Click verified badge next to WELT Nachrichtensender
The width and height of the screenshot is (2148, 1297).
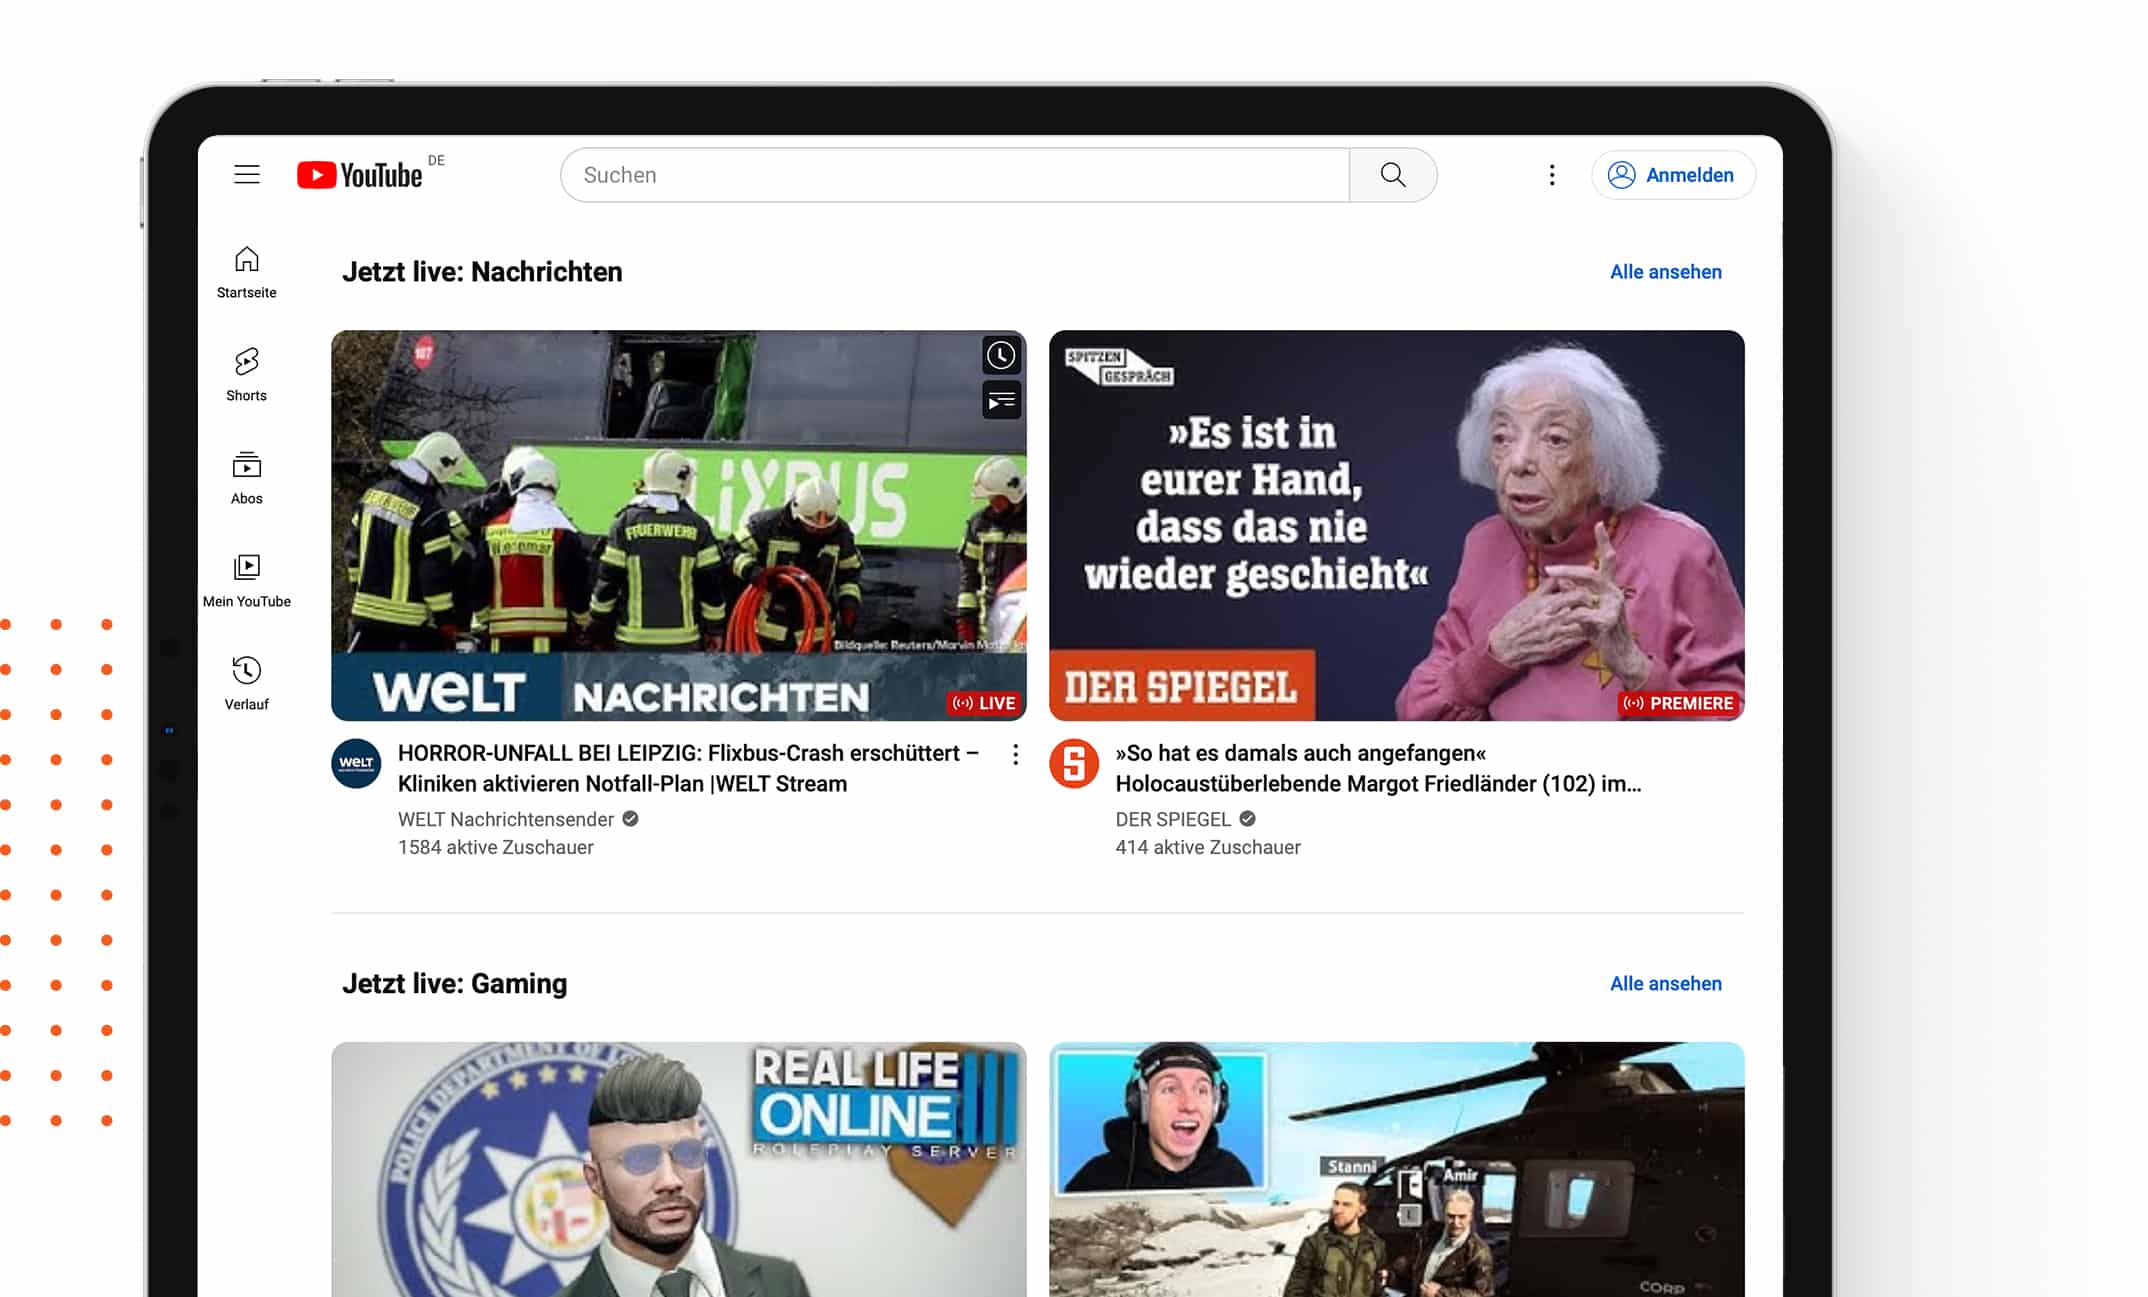coord(630,819)
